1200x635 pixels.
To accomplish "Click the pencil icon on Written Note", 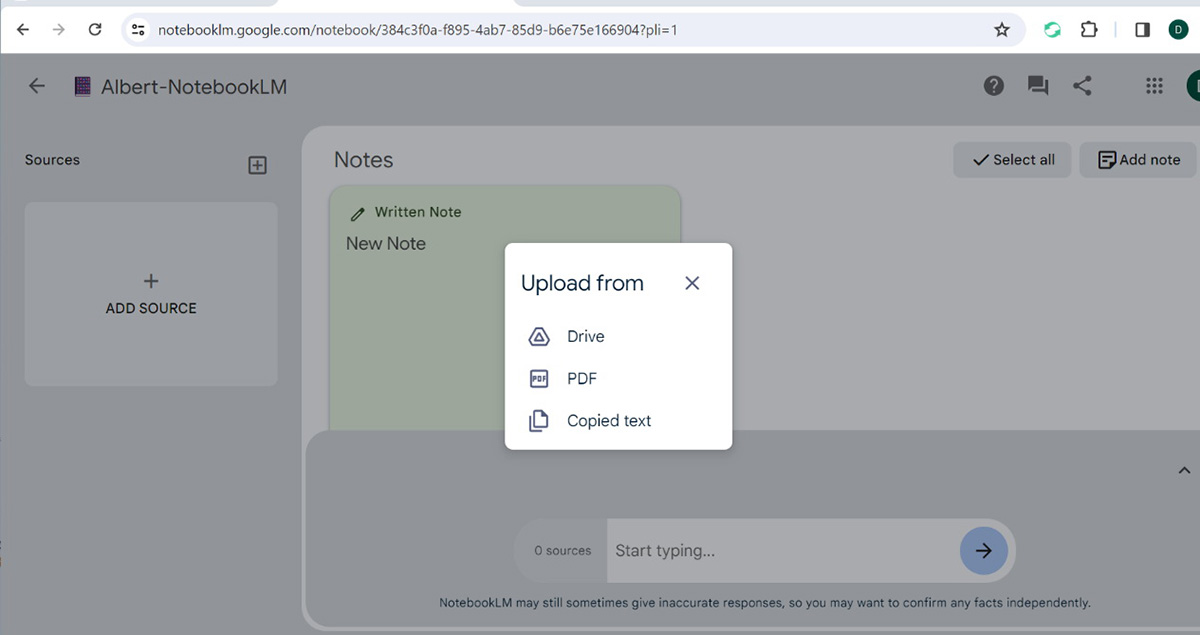I will point(358,213).
